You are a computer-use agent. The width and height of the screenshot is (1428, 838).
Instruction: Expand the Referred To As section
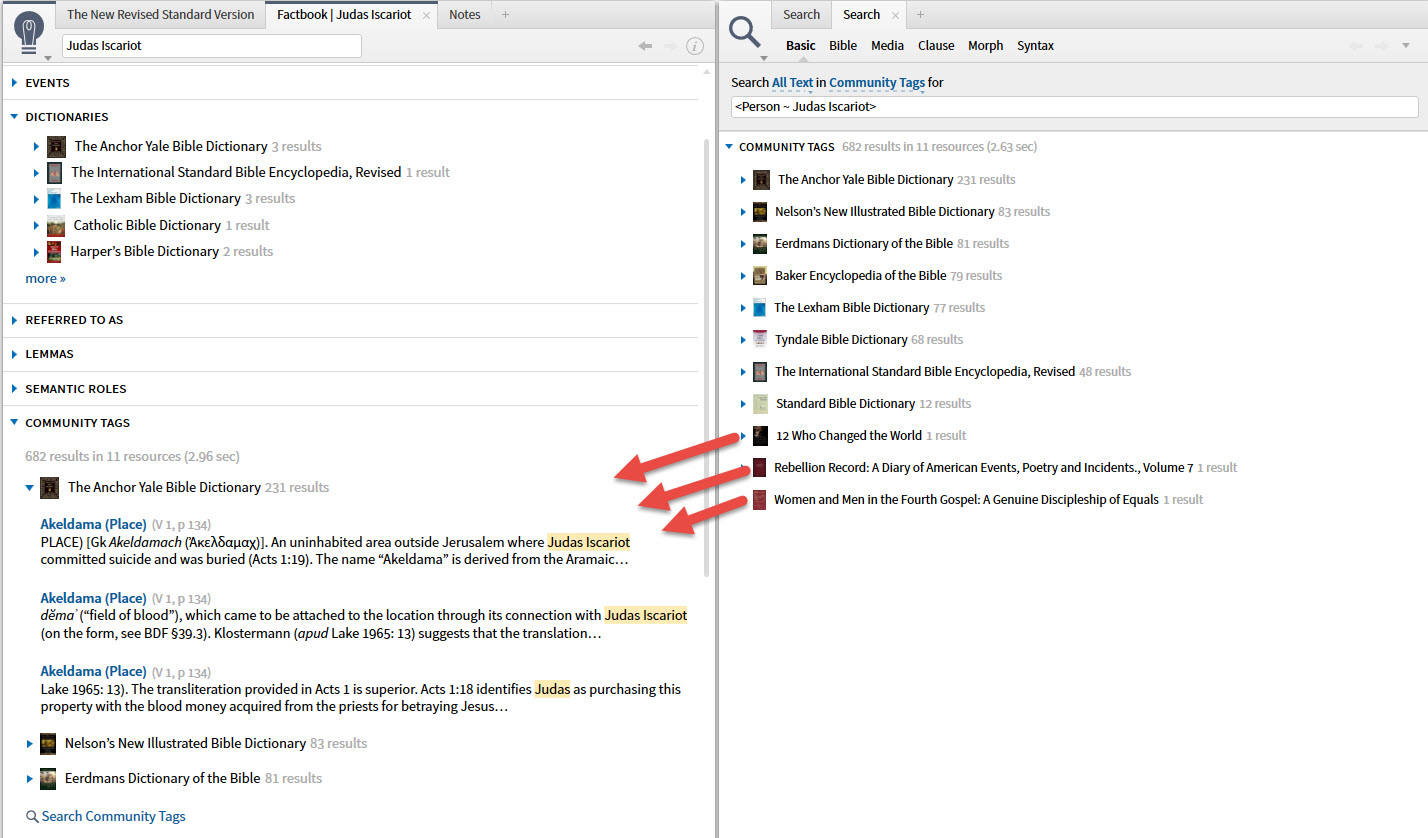pyautogui.click(x=15, y=320)
